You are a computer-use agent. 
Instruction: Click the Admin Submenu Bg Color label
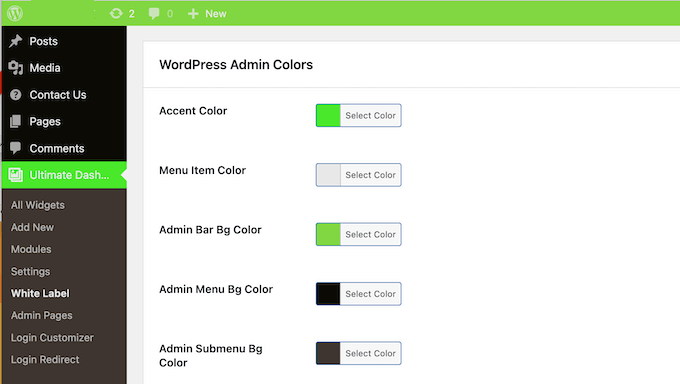[211, 356]
